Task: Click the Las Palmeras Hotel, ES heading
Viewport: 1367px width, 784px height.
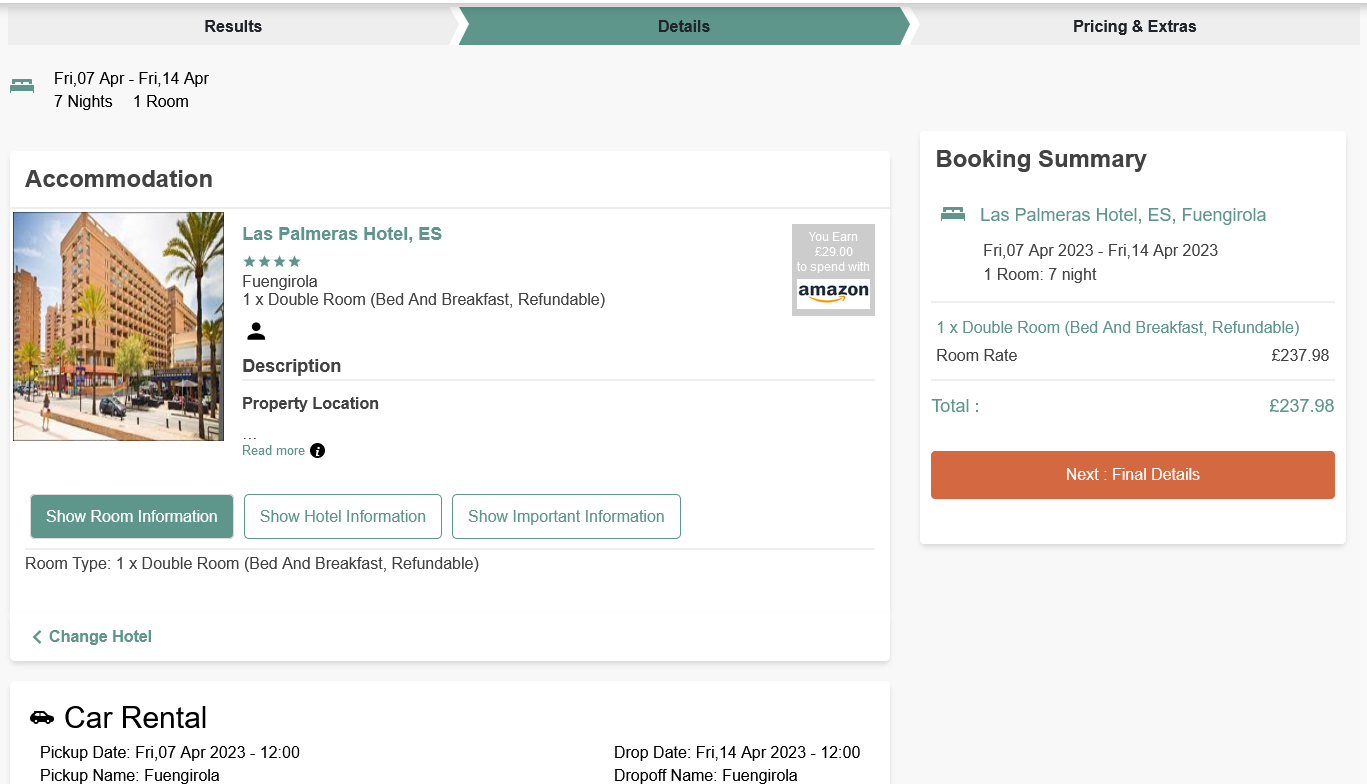Action: coord(341,233)
